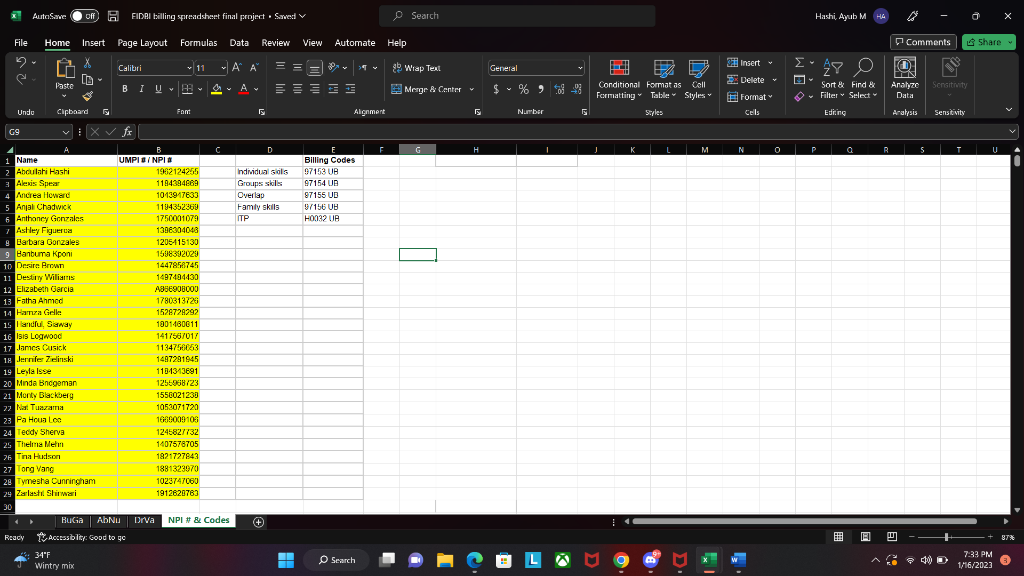Image resolution: width=1024 pixels, height=576 pixels.
Task: Open Cell Styles gallery
Action: click(x=698, y=79)
